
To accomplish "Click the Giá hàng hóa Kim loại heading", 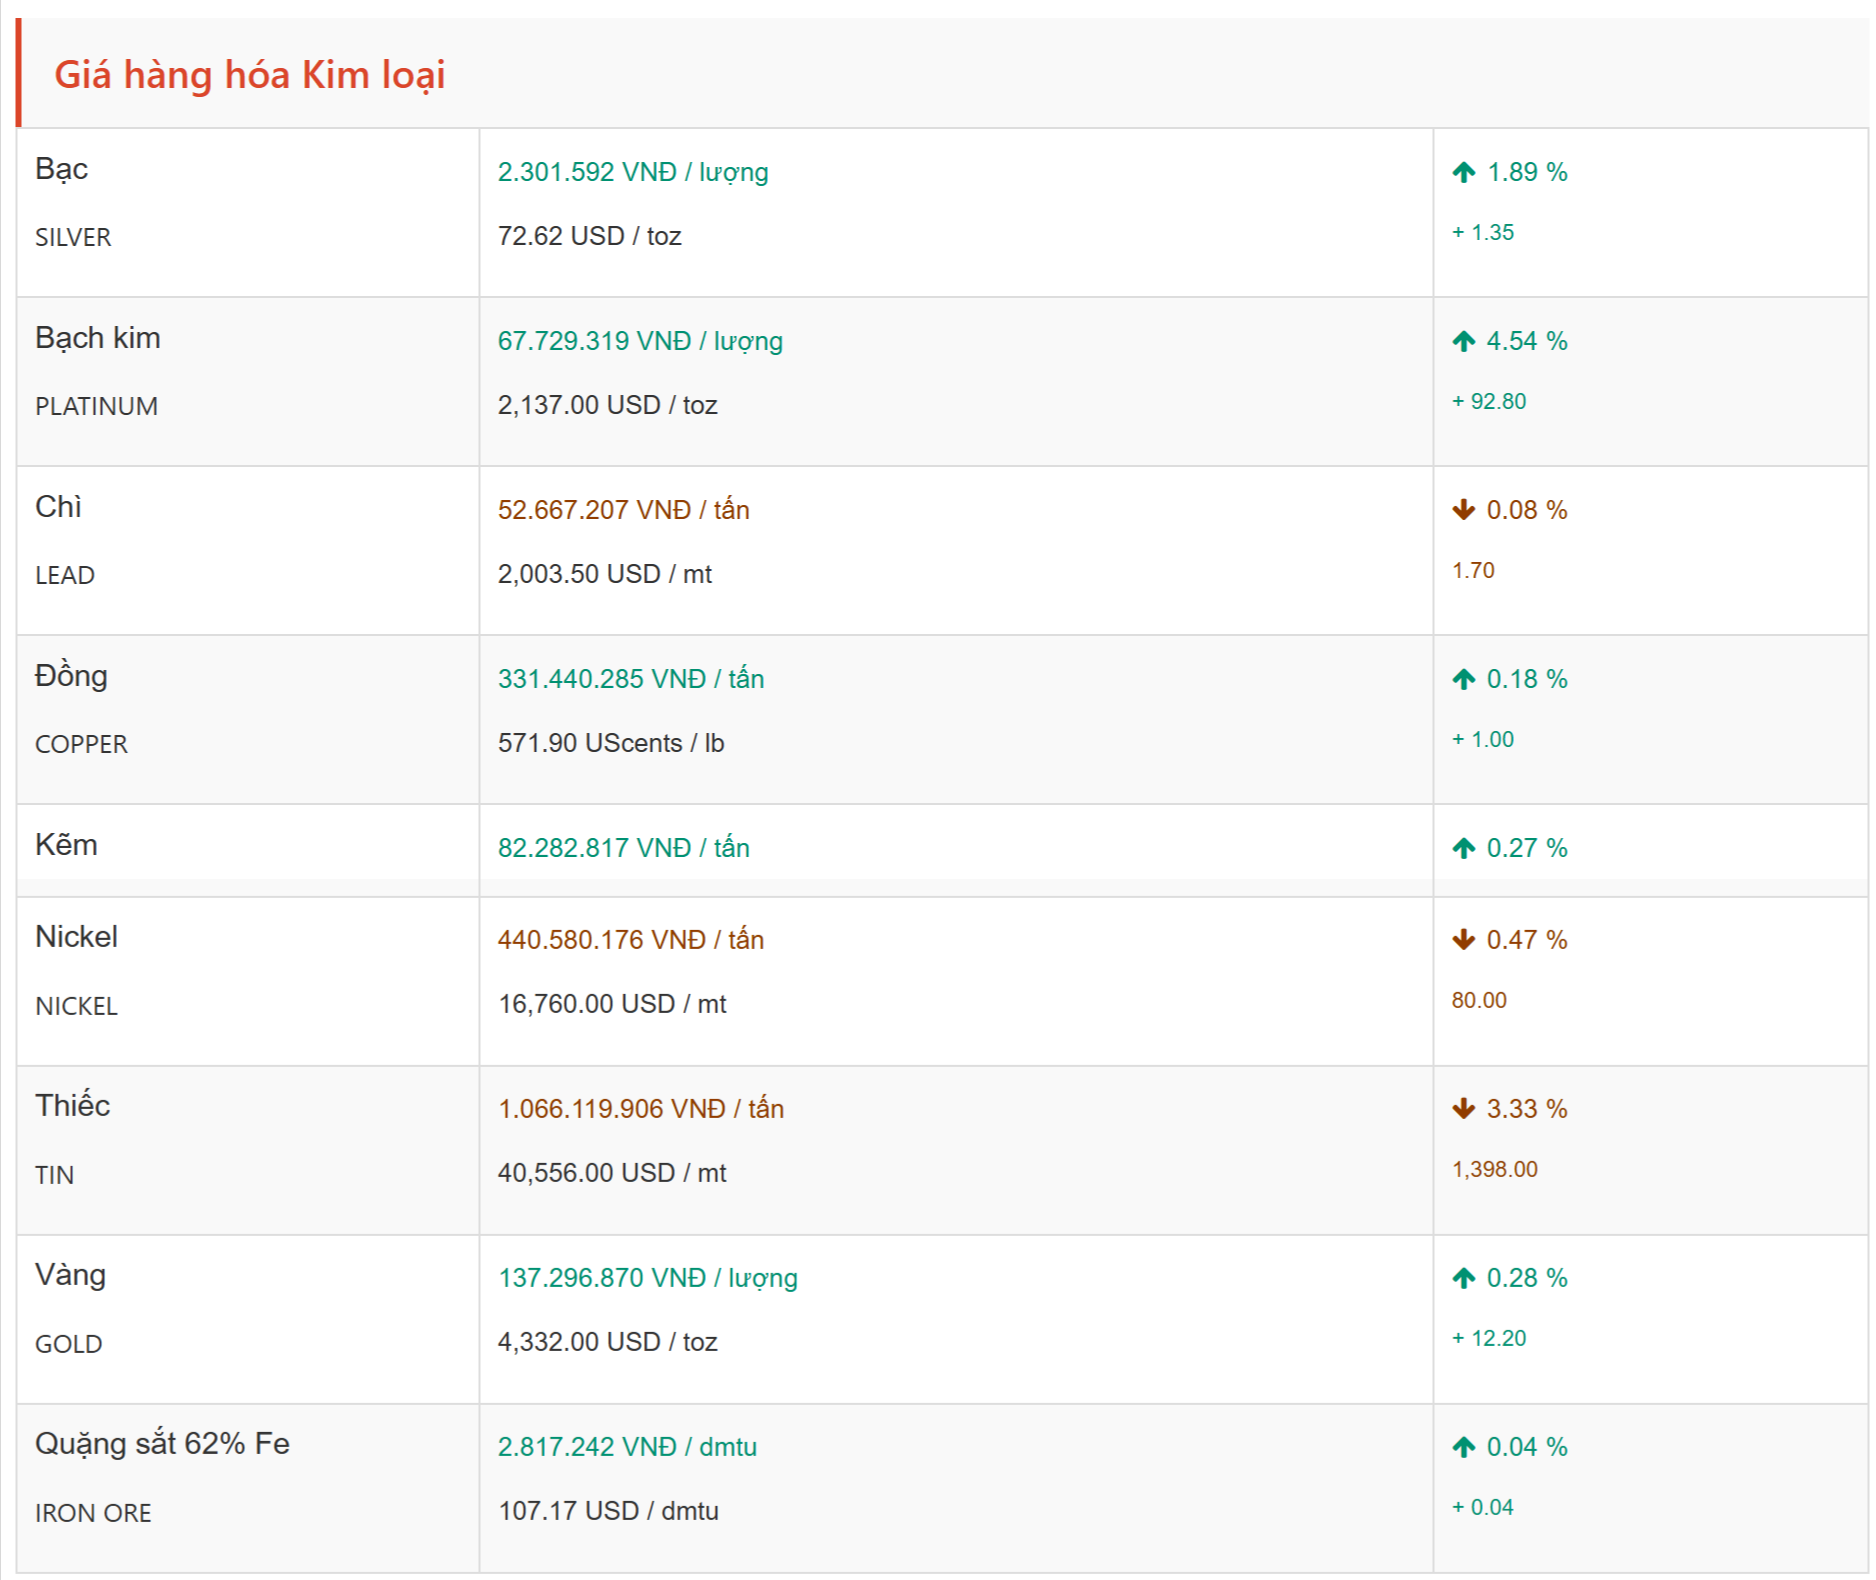I will (250, 75).
